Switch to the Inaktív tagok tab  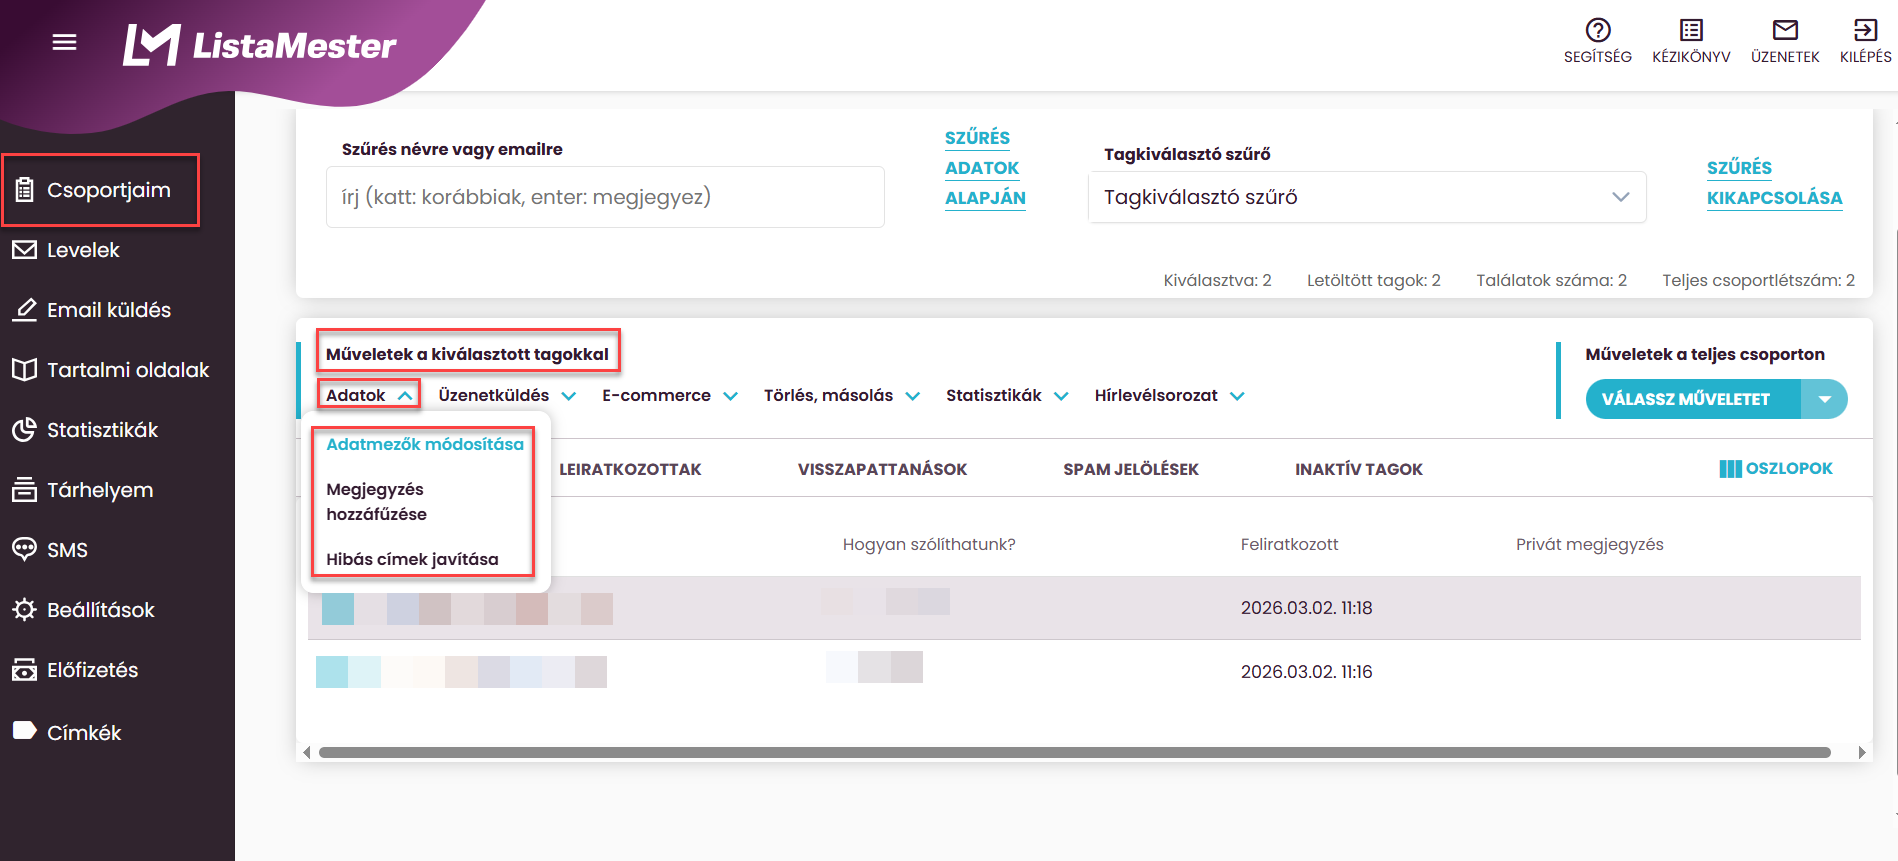click(x=1359, y=469)
